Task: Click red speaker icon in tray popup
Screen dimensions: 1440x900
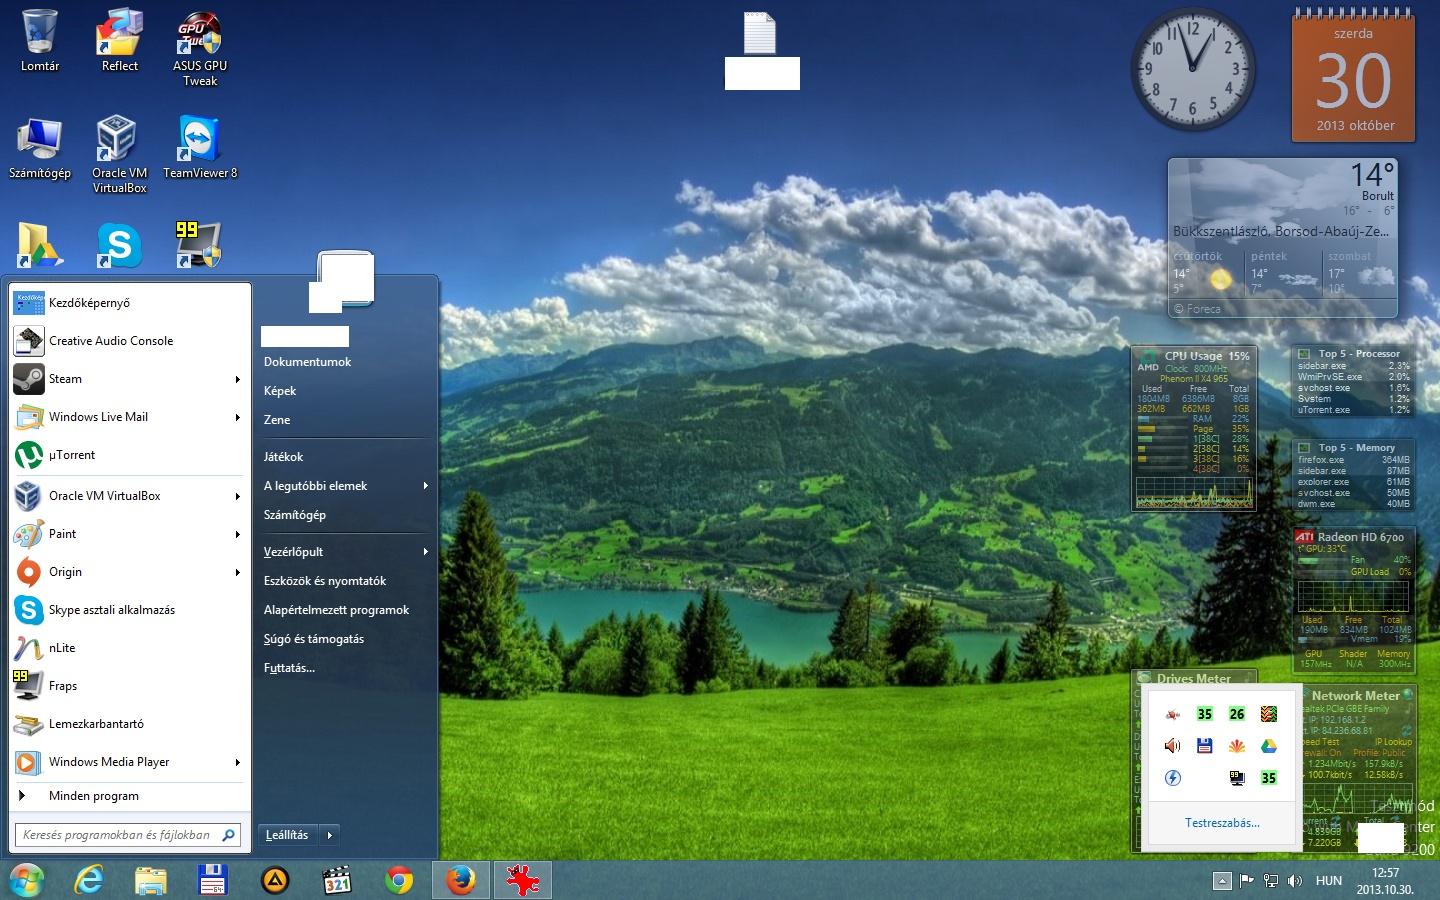Action: 1173,746
